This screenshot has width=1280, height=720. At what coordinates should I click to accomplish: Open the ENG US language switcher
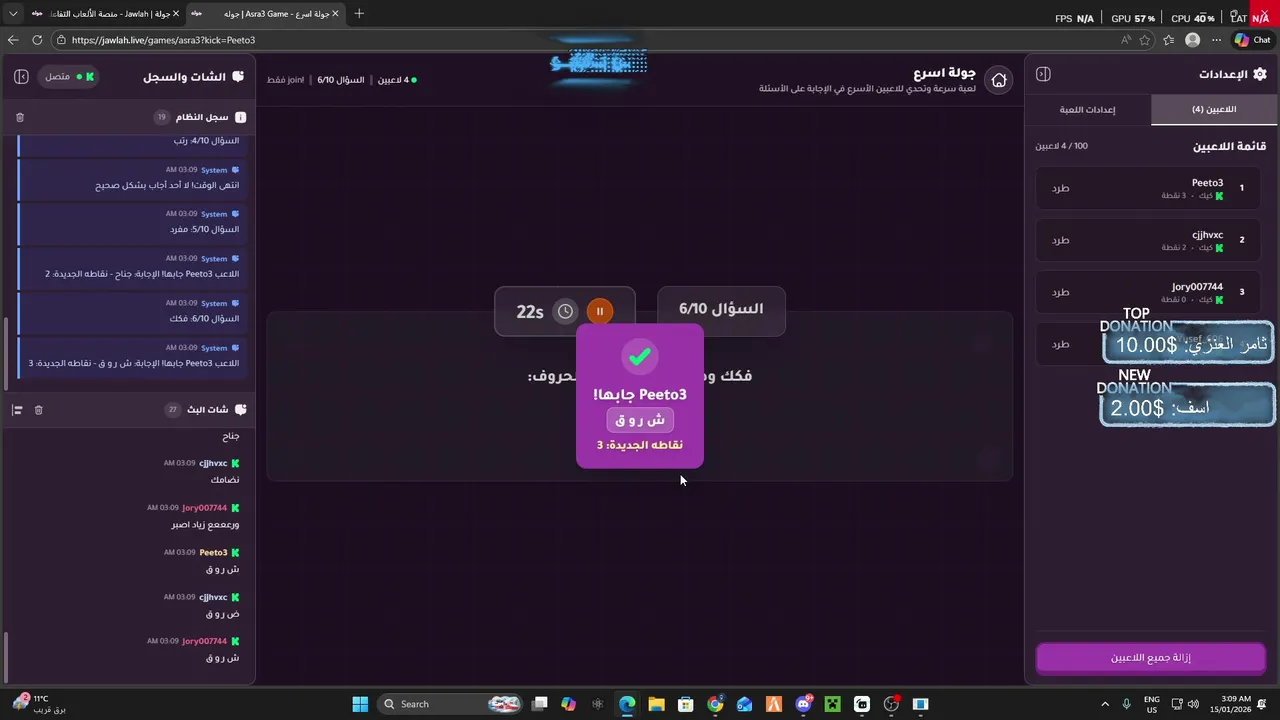(1152, 704)
